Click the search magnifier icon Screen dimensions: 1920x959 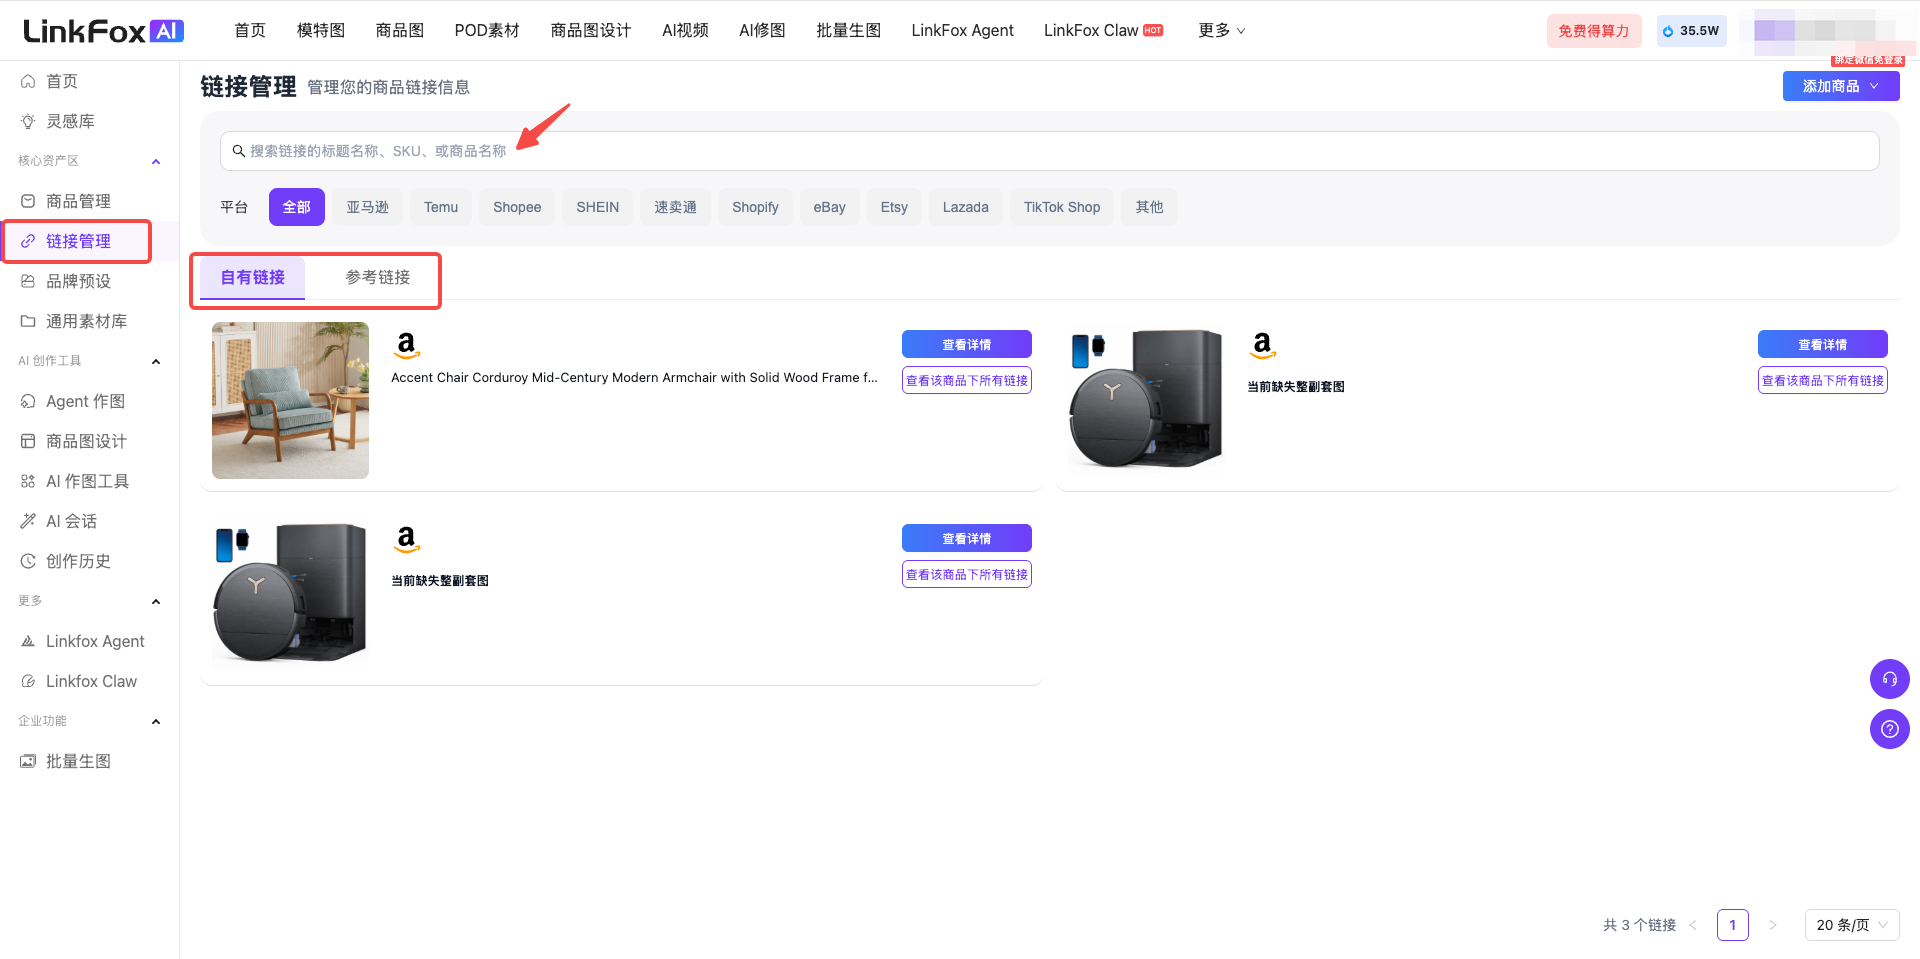(239, 151)
